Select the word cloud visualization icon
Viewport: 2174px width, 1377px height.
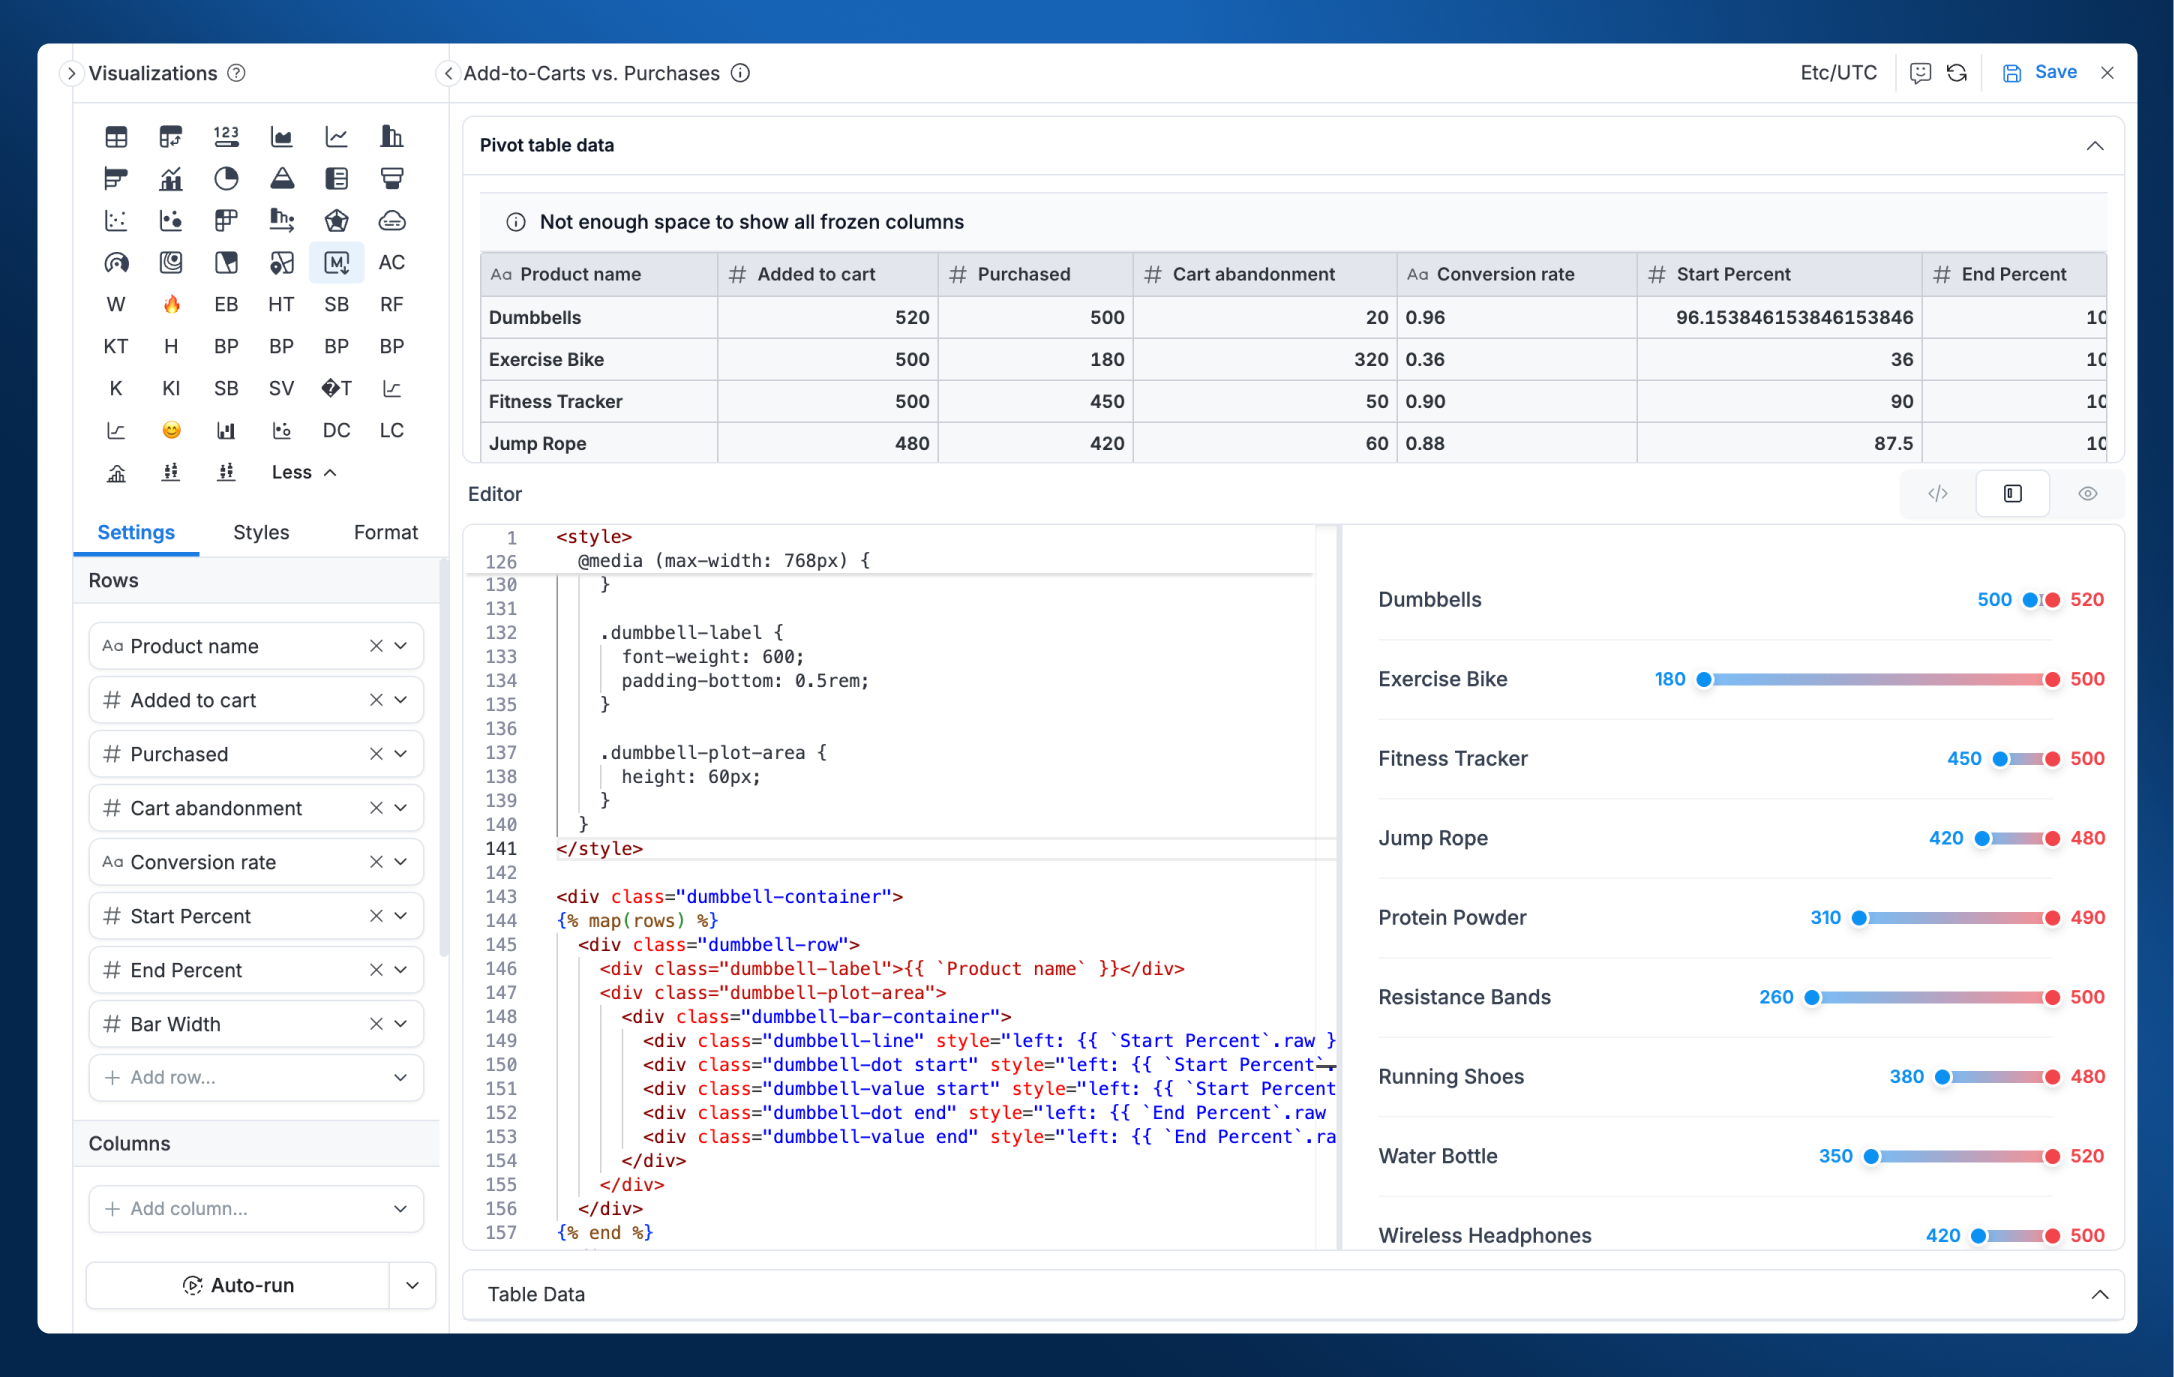[x=391, y=220]
